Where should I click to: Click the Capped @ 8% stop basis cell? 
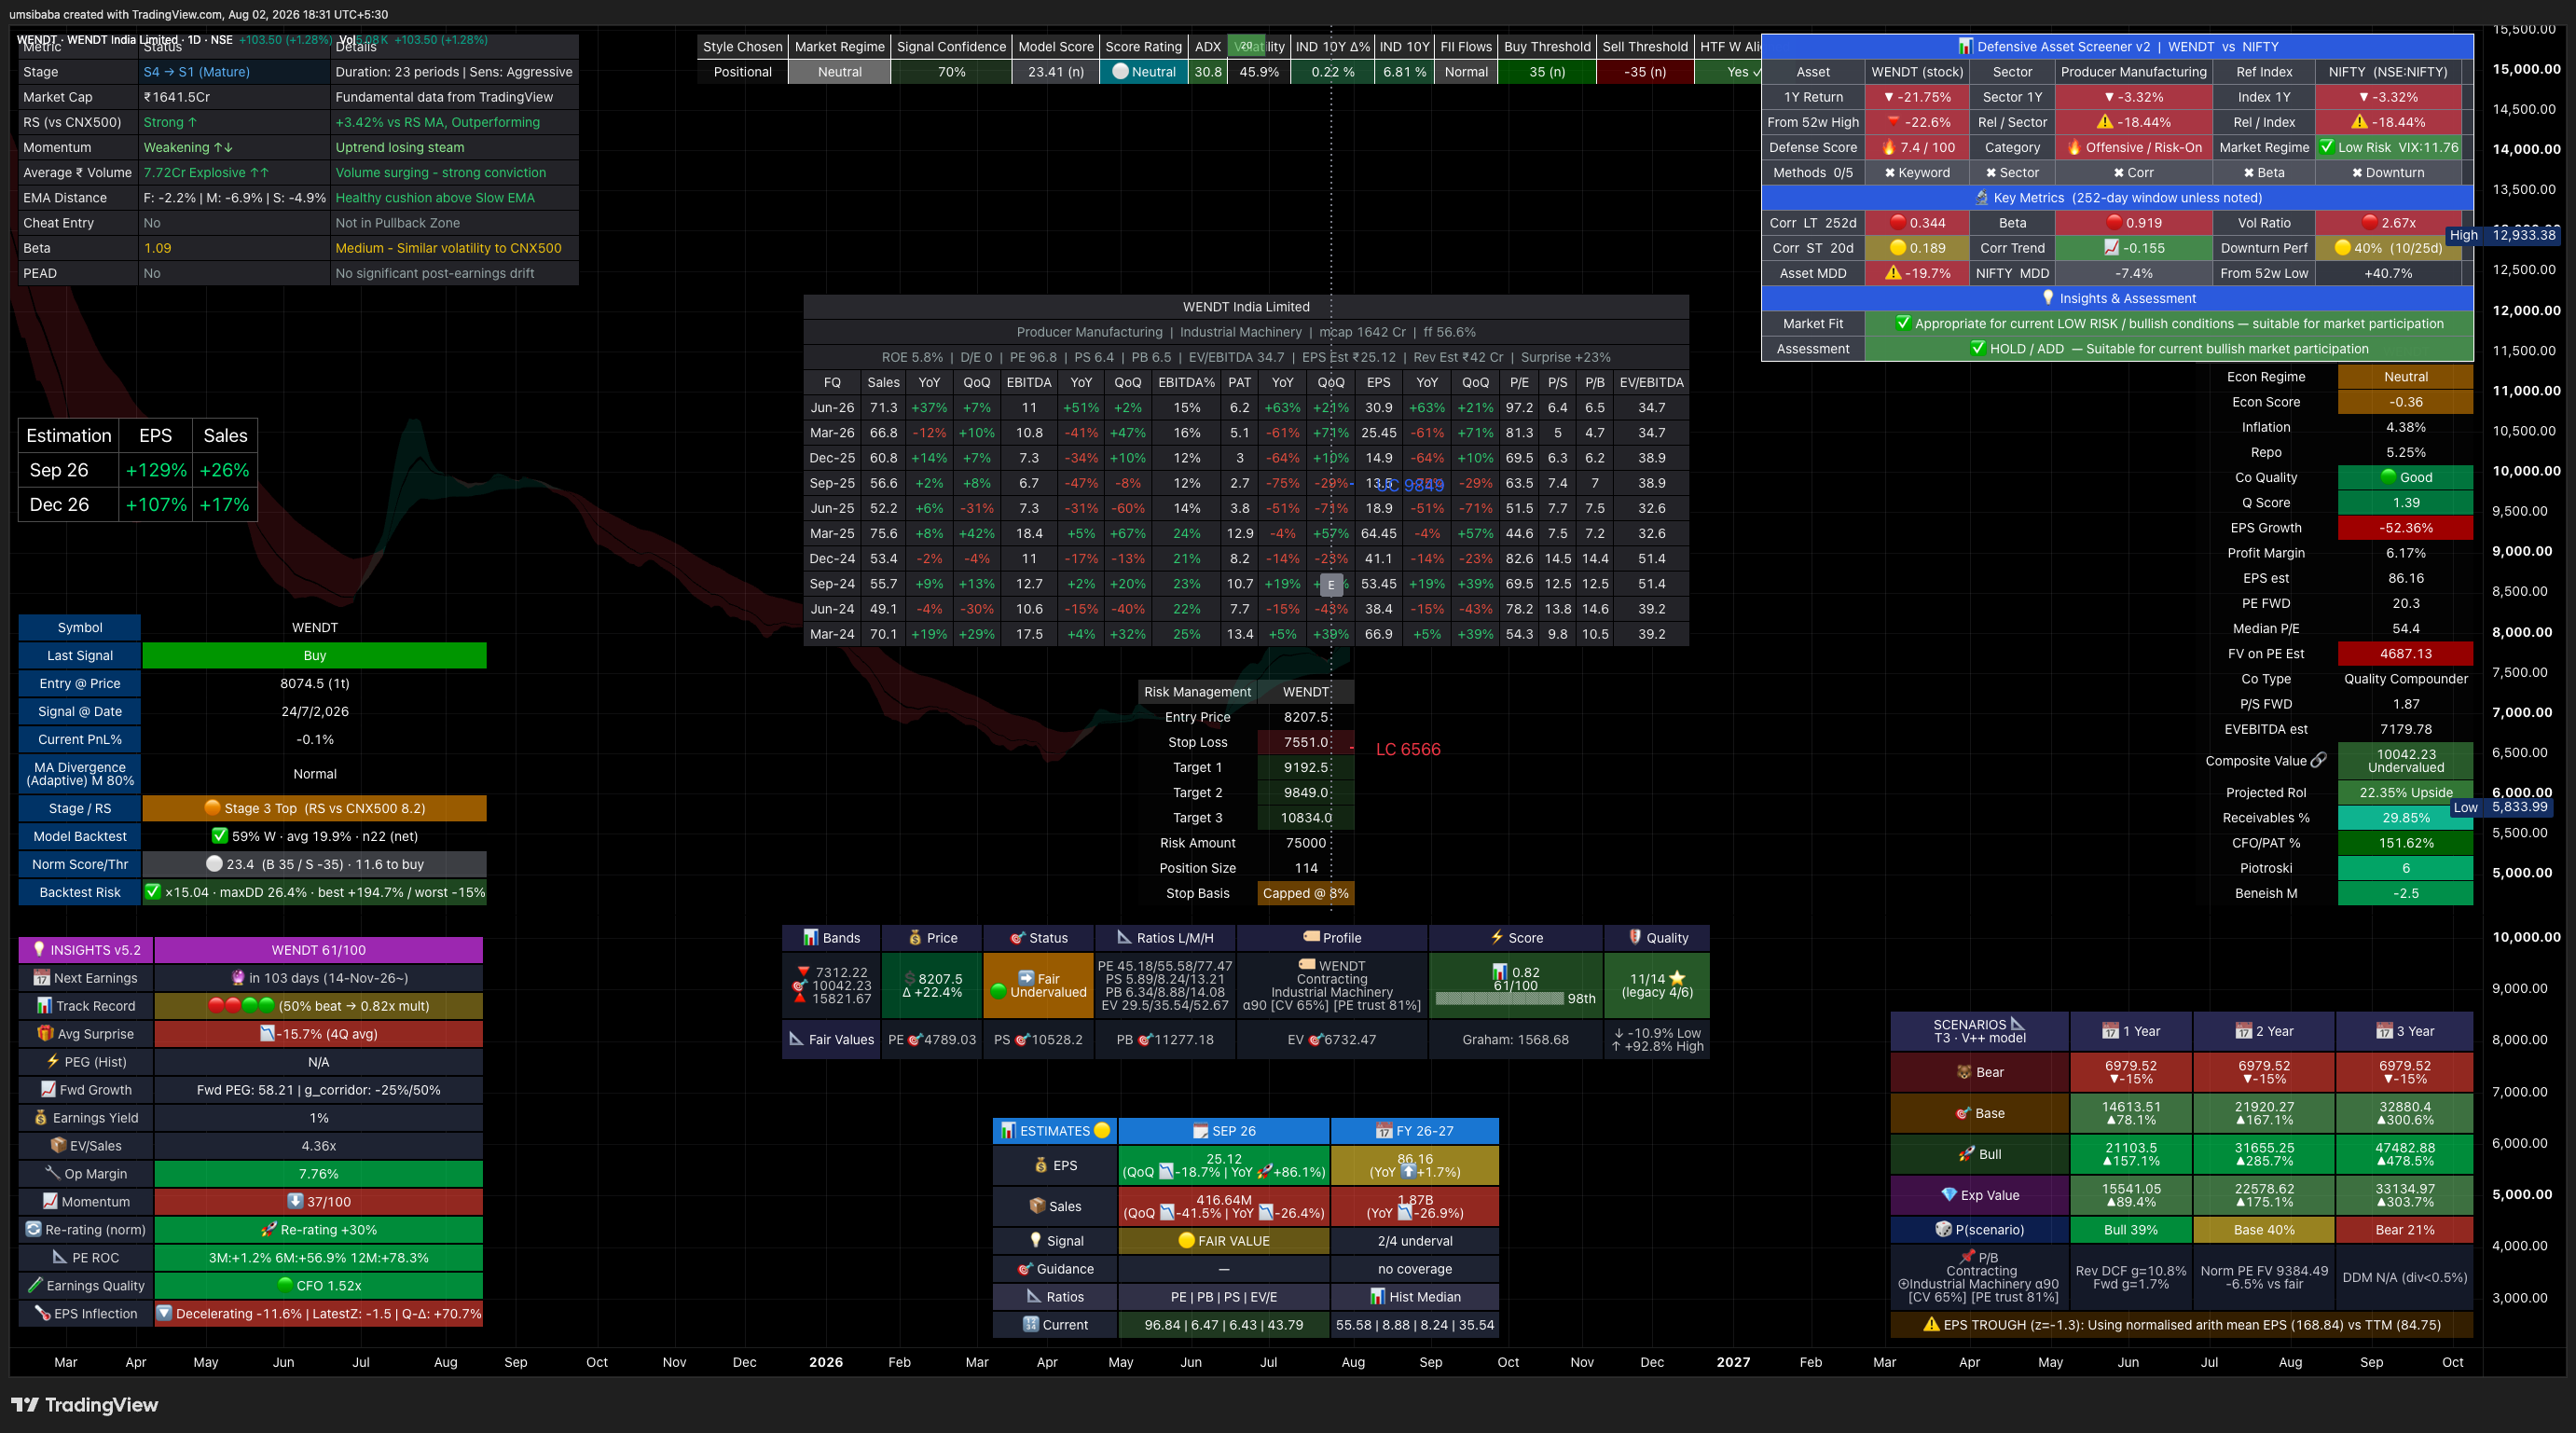point(1306,893)
